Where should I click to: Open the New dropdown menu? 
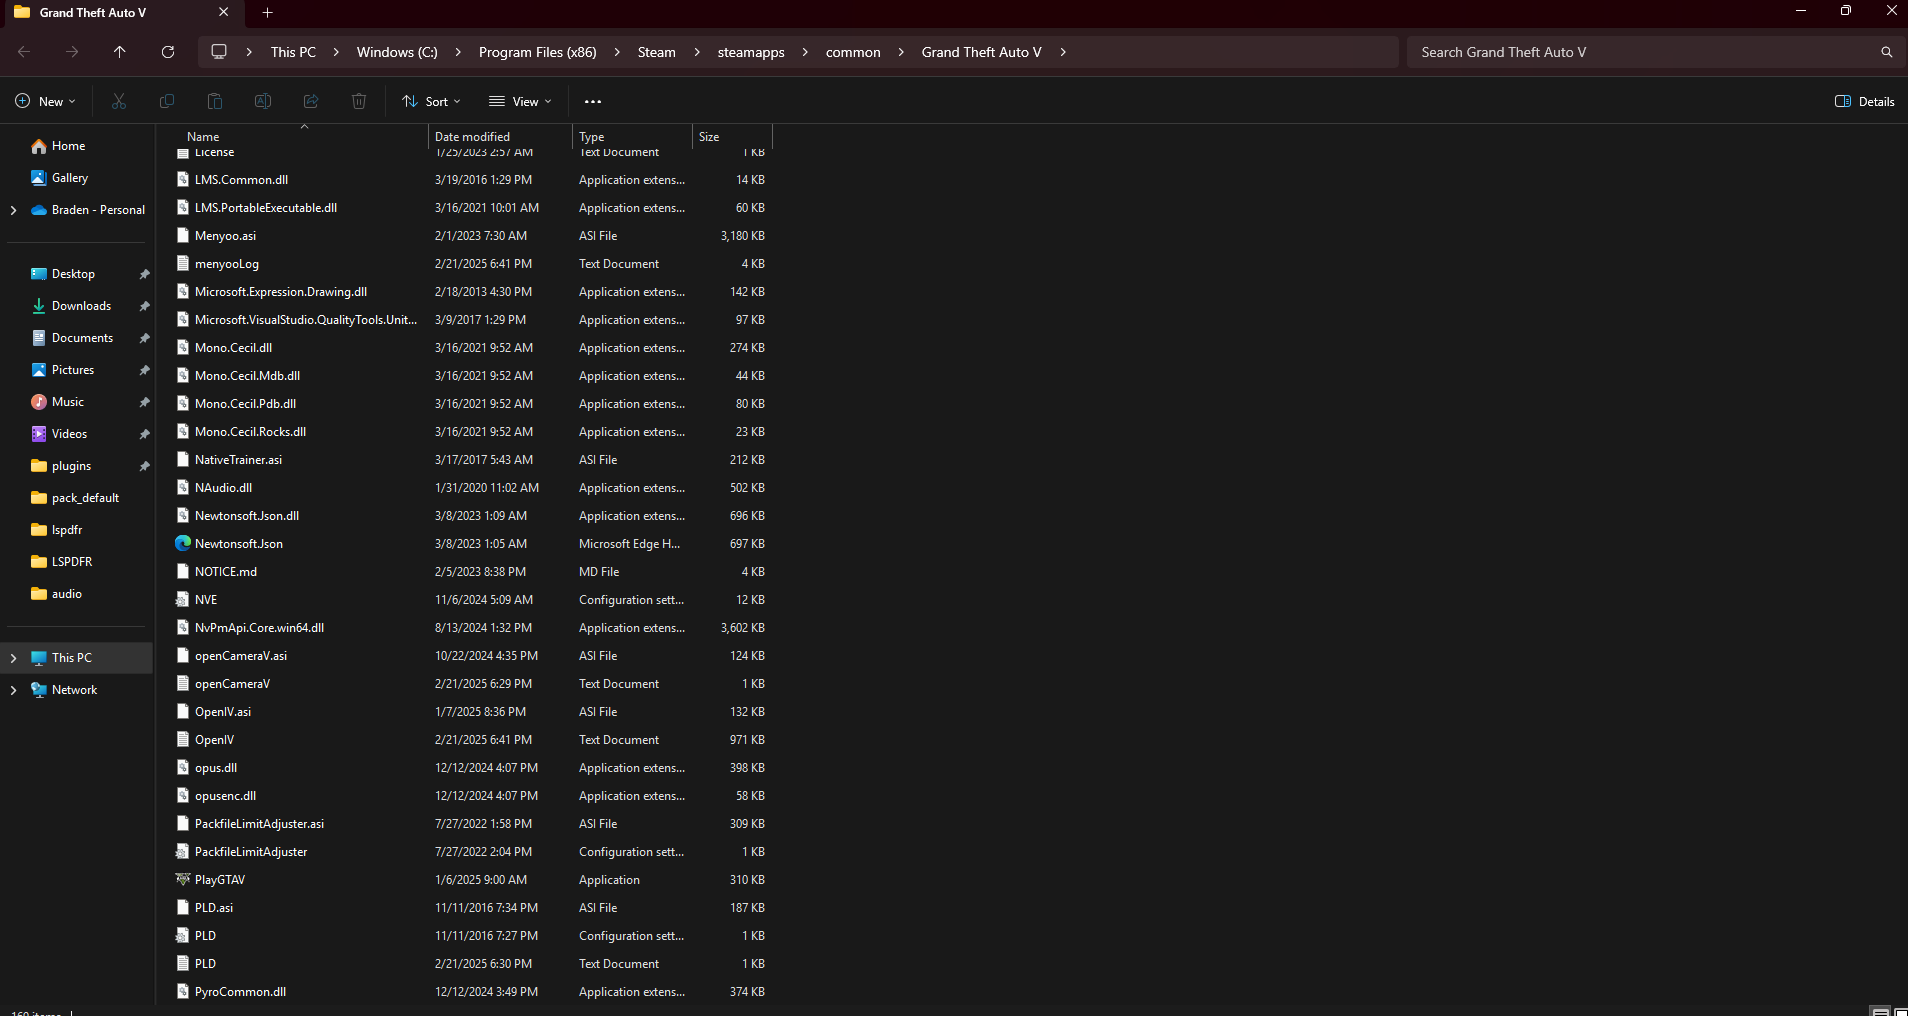click(46, 101)
